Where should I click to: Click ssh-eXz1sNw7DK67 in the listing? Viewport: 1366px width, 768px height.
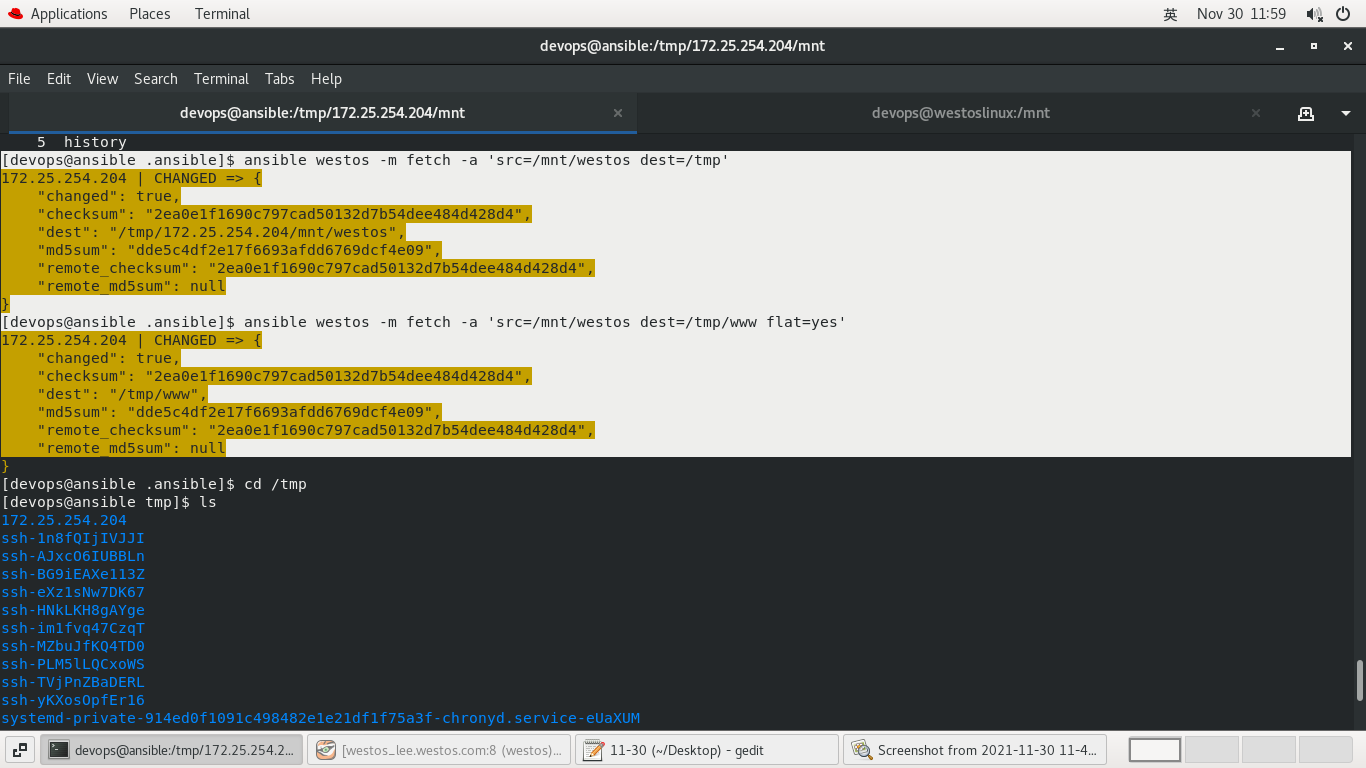tap(73, 592)
